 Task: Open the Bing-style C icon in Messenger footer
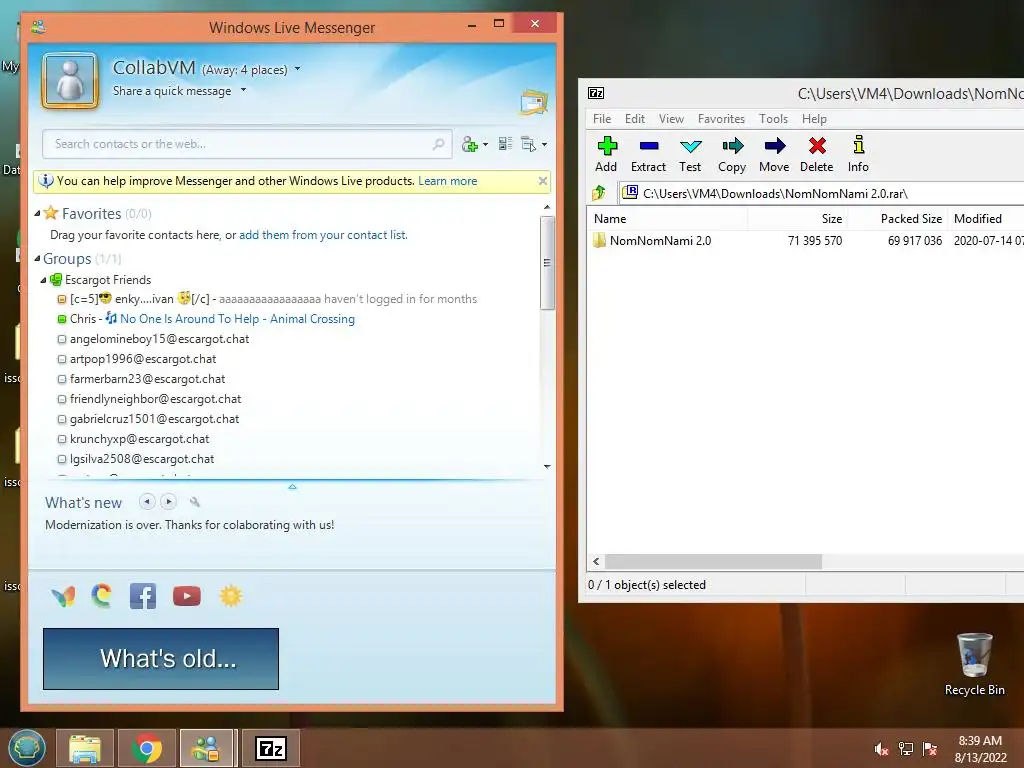tap(102, 596)
